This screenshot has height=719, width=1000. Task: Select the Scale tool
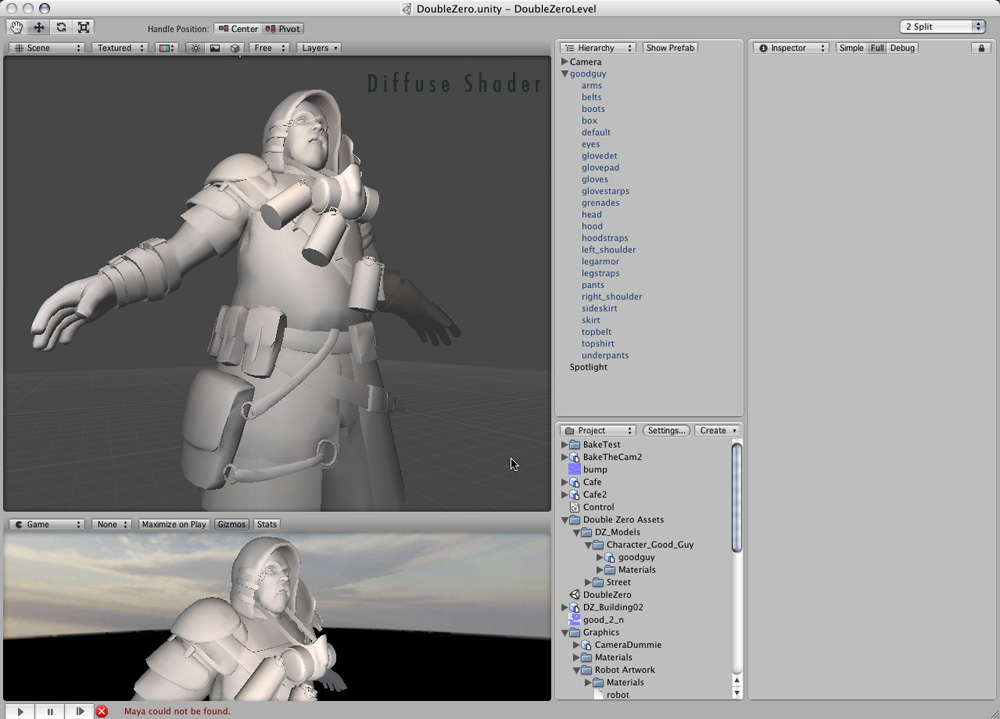(x=84, y=27)
